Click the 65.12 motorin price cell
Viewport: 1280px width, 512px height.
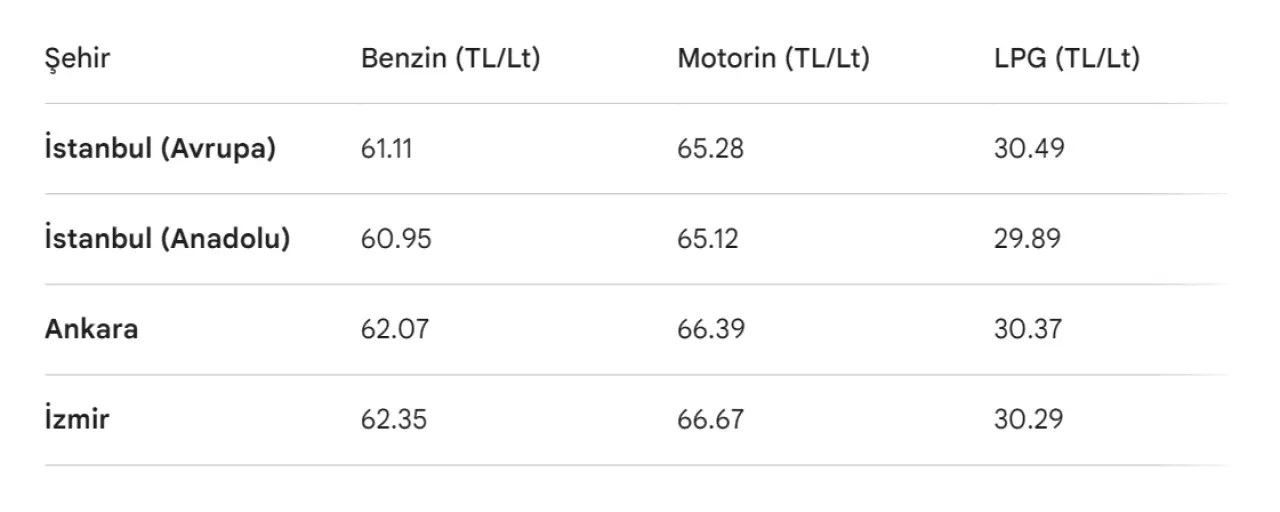[708, 239]
